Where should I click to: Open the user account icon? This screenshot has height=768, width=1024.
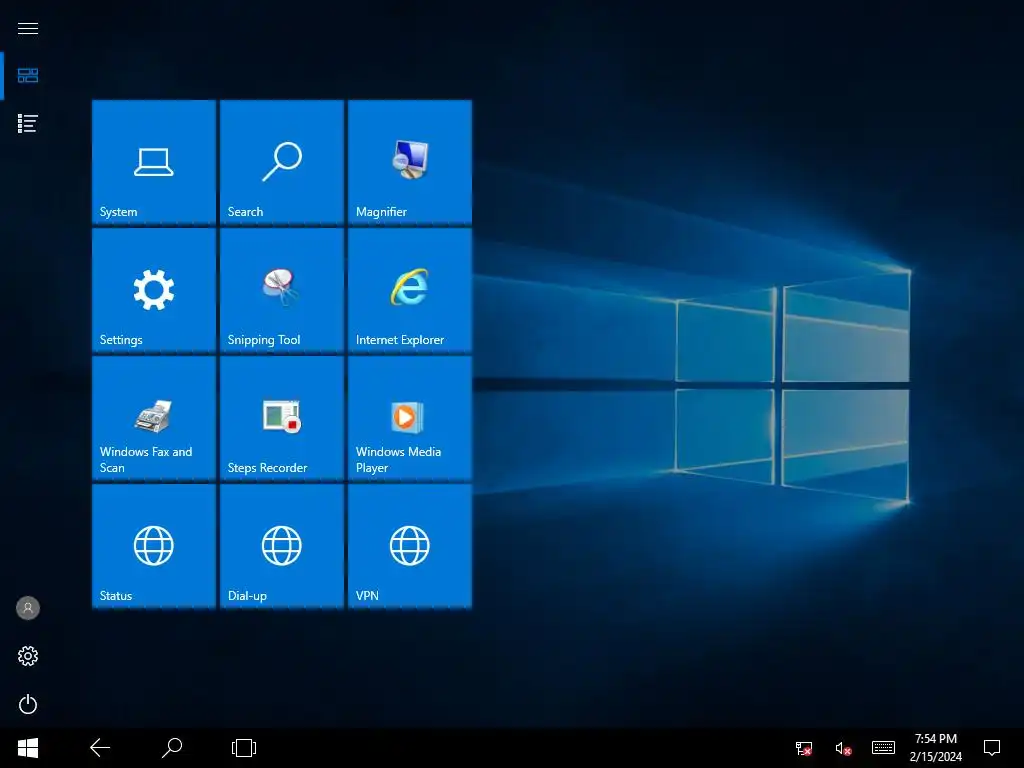click(27, 608)
